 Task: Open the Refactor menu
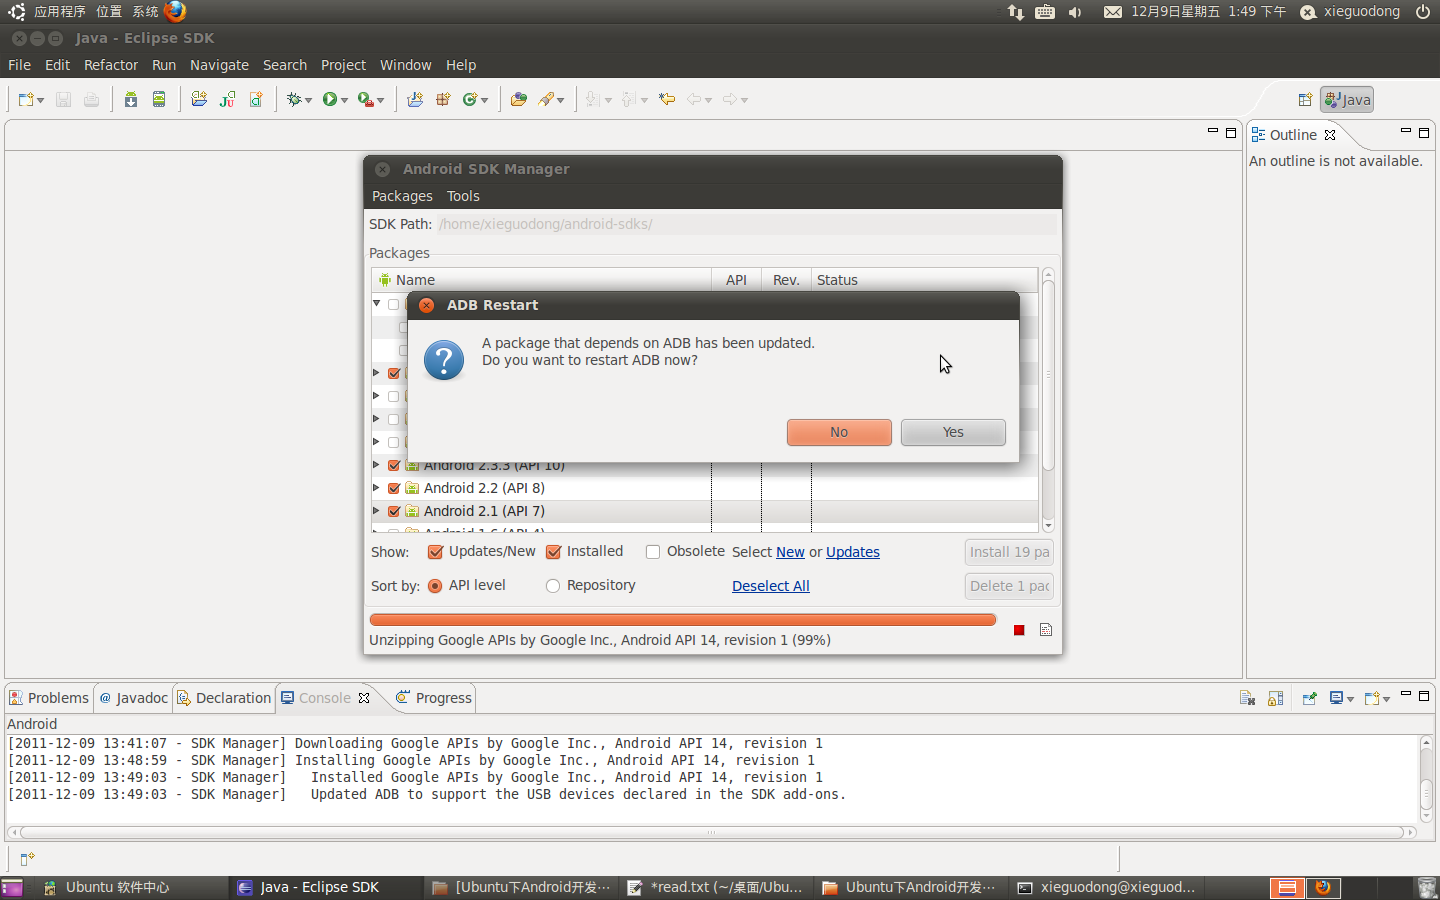(x=111, y=65)
